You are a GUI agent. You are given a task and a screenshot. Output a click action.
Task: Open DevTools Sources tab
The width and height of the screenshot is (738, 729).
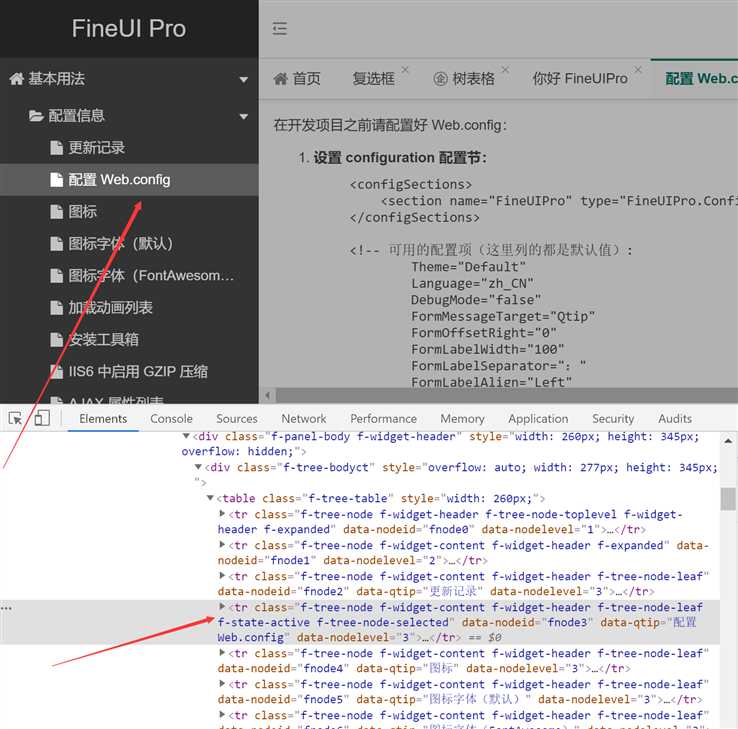pos(237,418)
